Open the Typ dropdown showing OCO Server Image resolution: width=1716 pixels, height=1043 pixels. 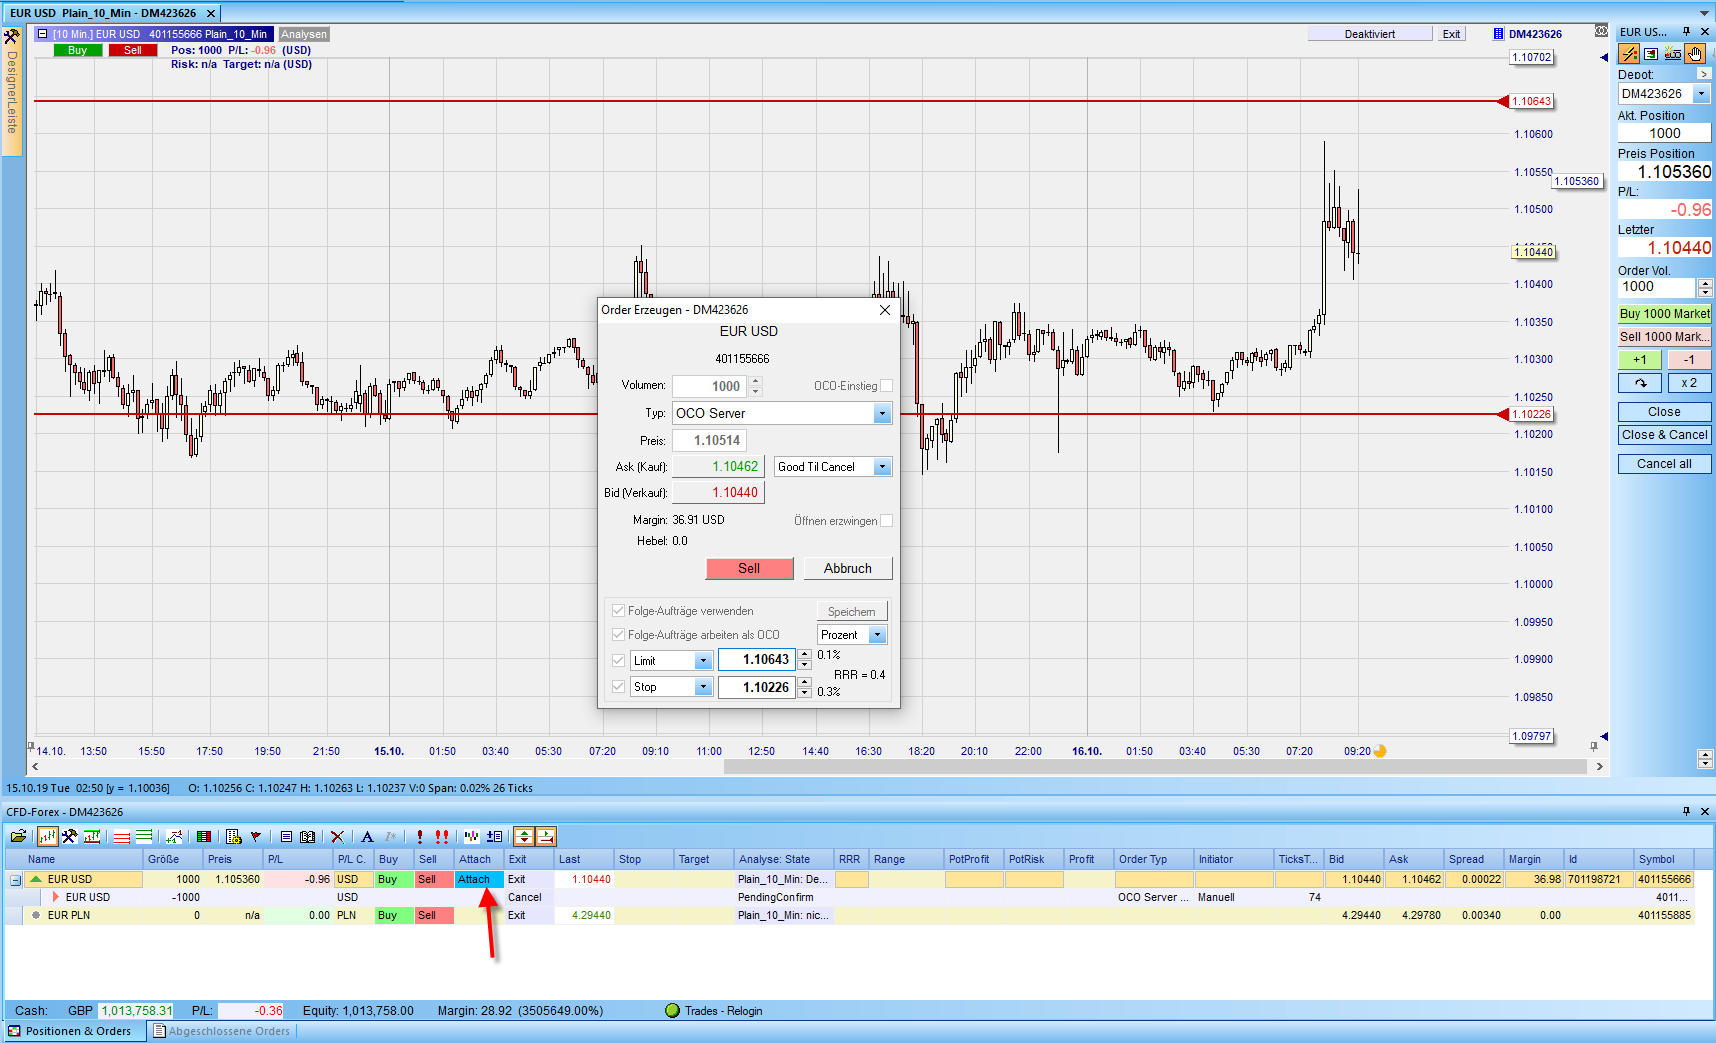881,414
